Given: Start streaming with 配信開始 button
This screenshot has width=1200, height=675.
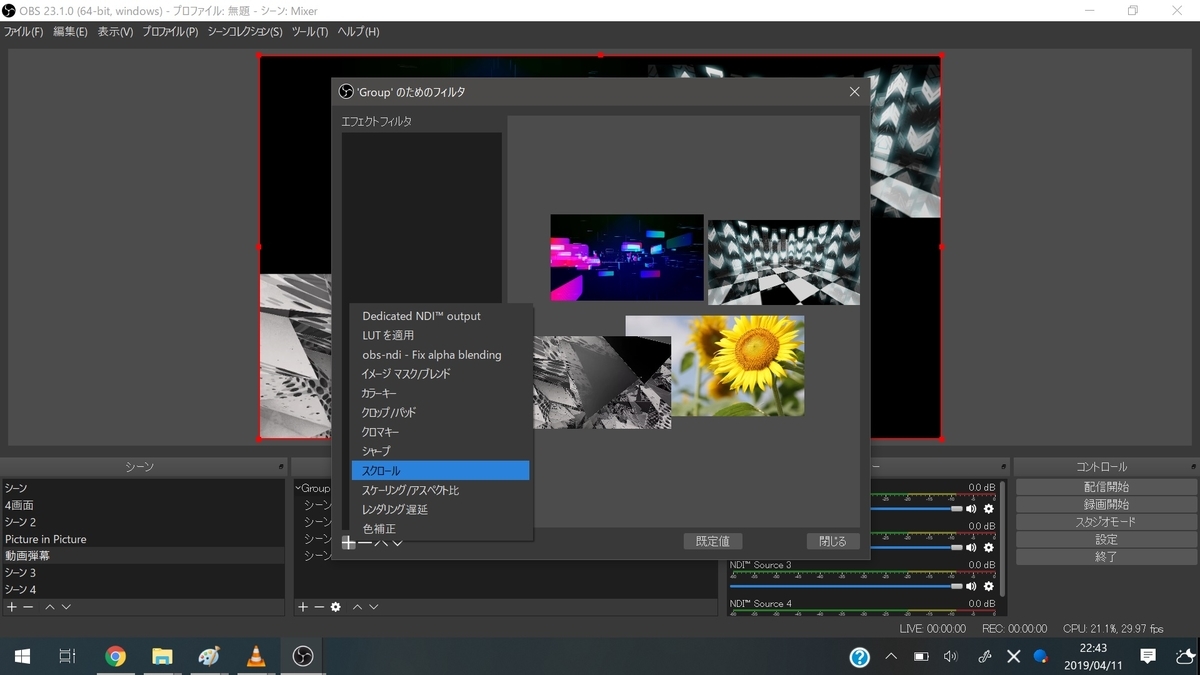Looking at the screenshot, I should coord(1106,487).
